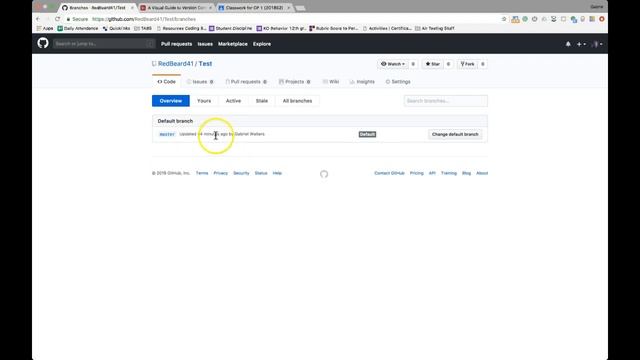Select the Overview branches filter

point(171,101)
